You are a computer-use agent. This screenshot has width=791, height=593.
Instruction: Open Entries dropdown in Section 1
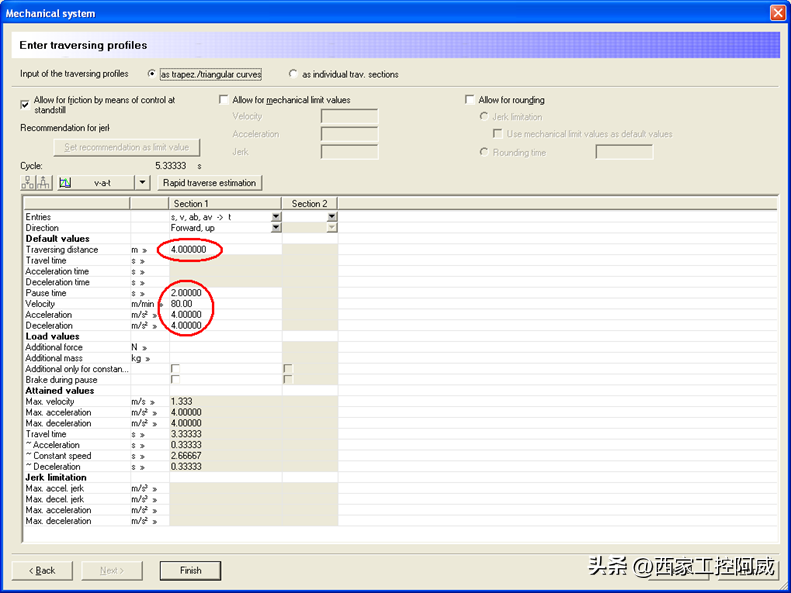276,217
